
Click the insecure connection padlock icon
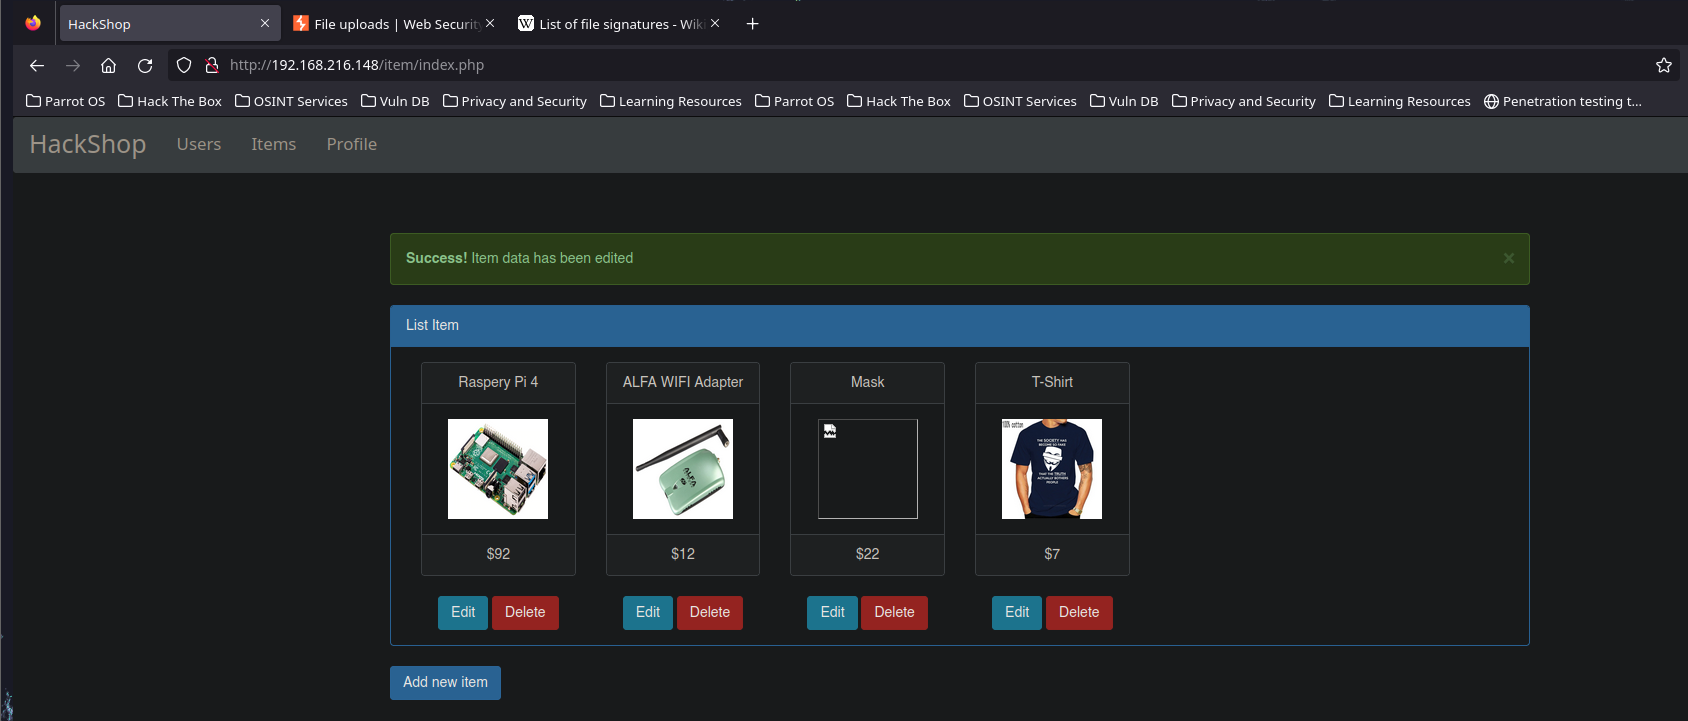tap(212, 65)
